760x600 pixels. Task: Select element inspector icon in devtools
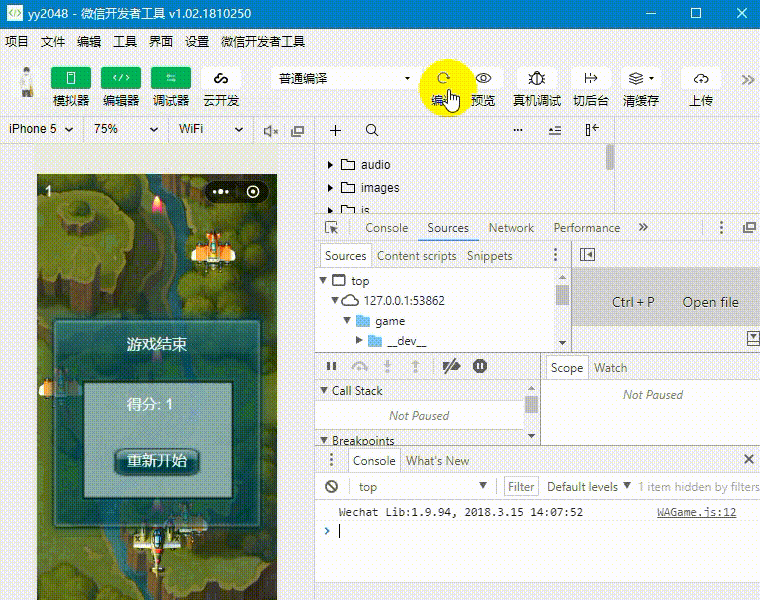(x=332, y=227)
